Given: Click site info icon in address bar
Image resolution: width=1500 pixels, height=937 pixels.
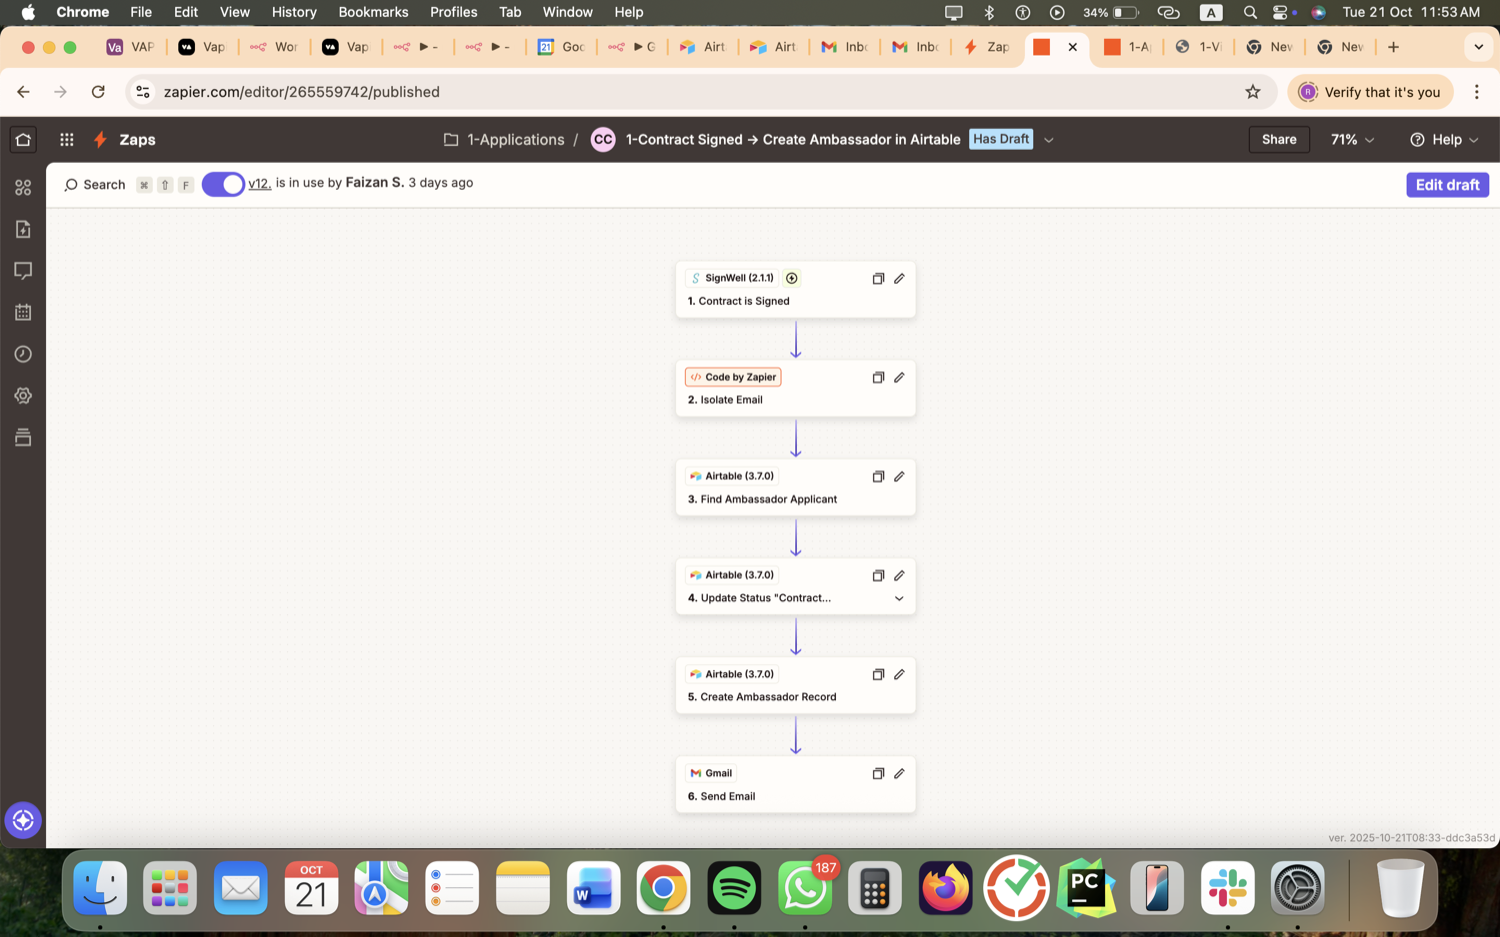Looking at the screenshot, I should click(143, 92).
